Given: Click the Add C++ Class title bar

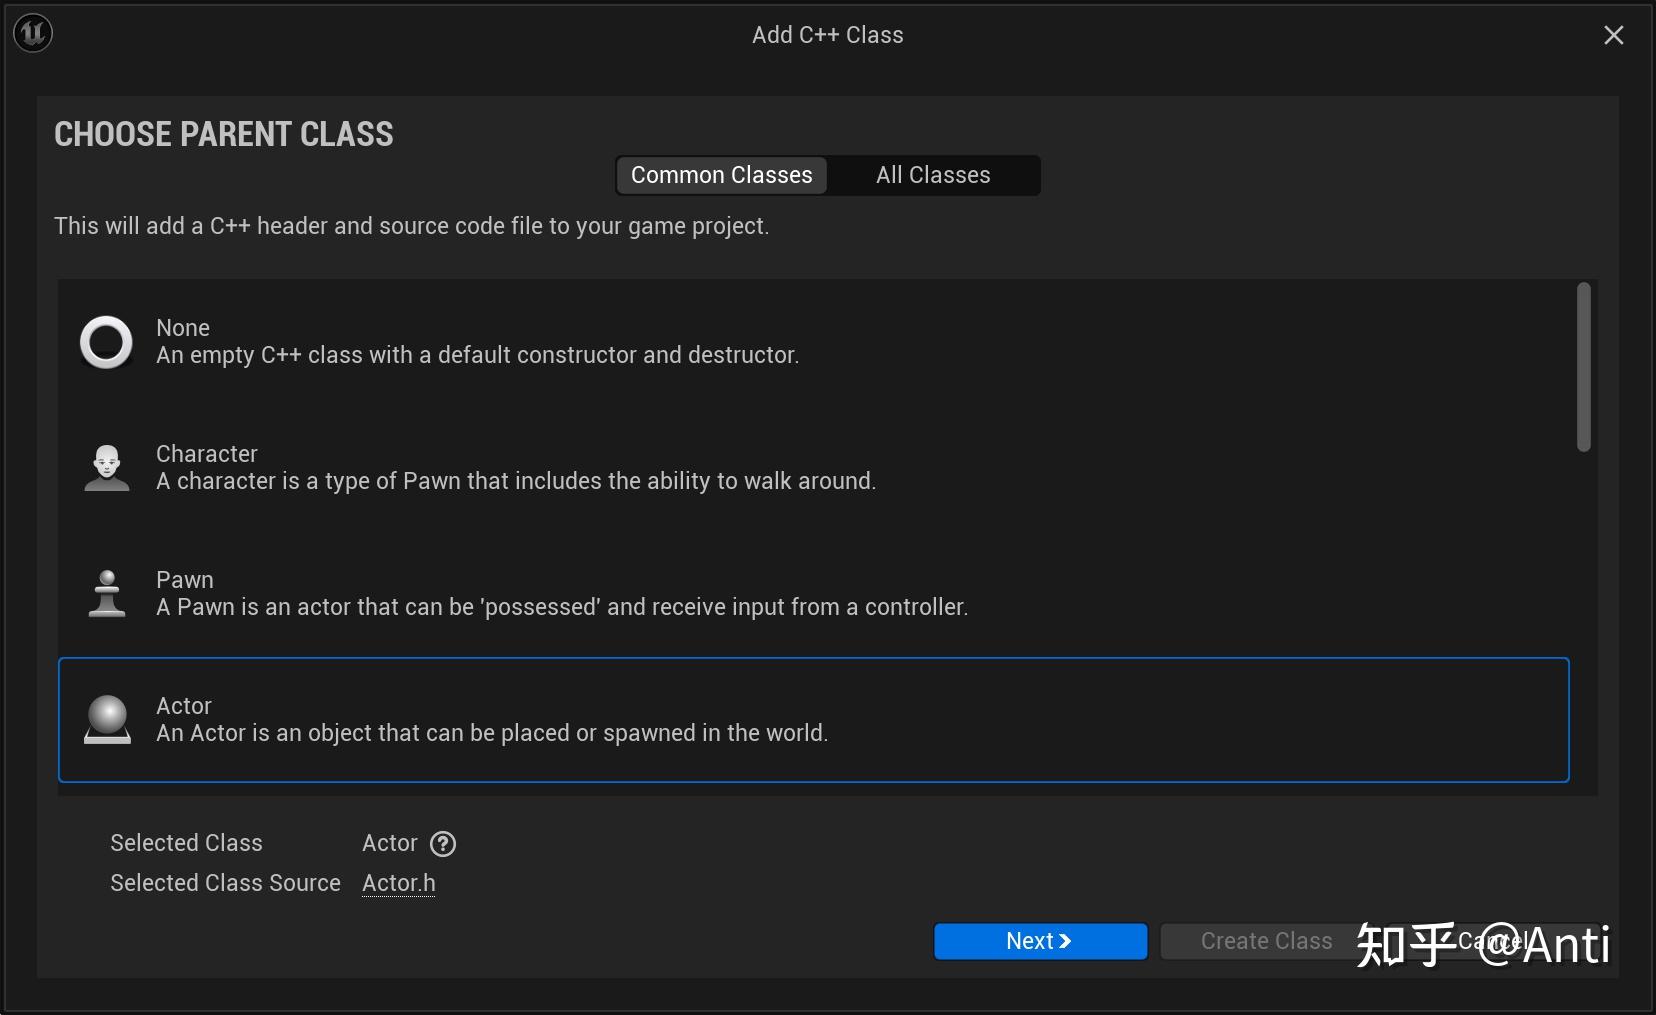Looking at the screenshot, I should tap(827, 35).
